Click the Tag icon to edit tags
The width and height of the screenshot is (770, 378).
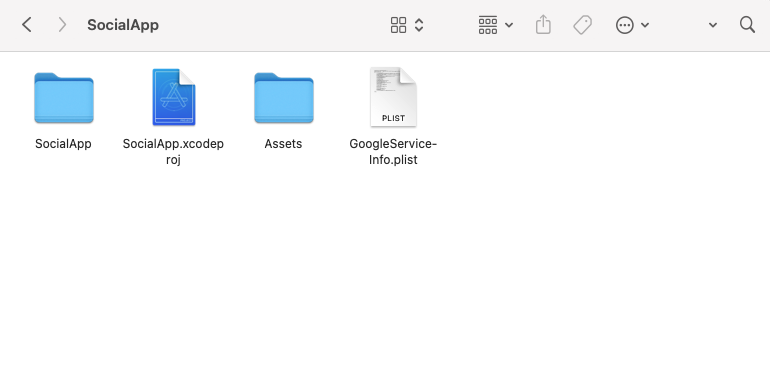582,25
